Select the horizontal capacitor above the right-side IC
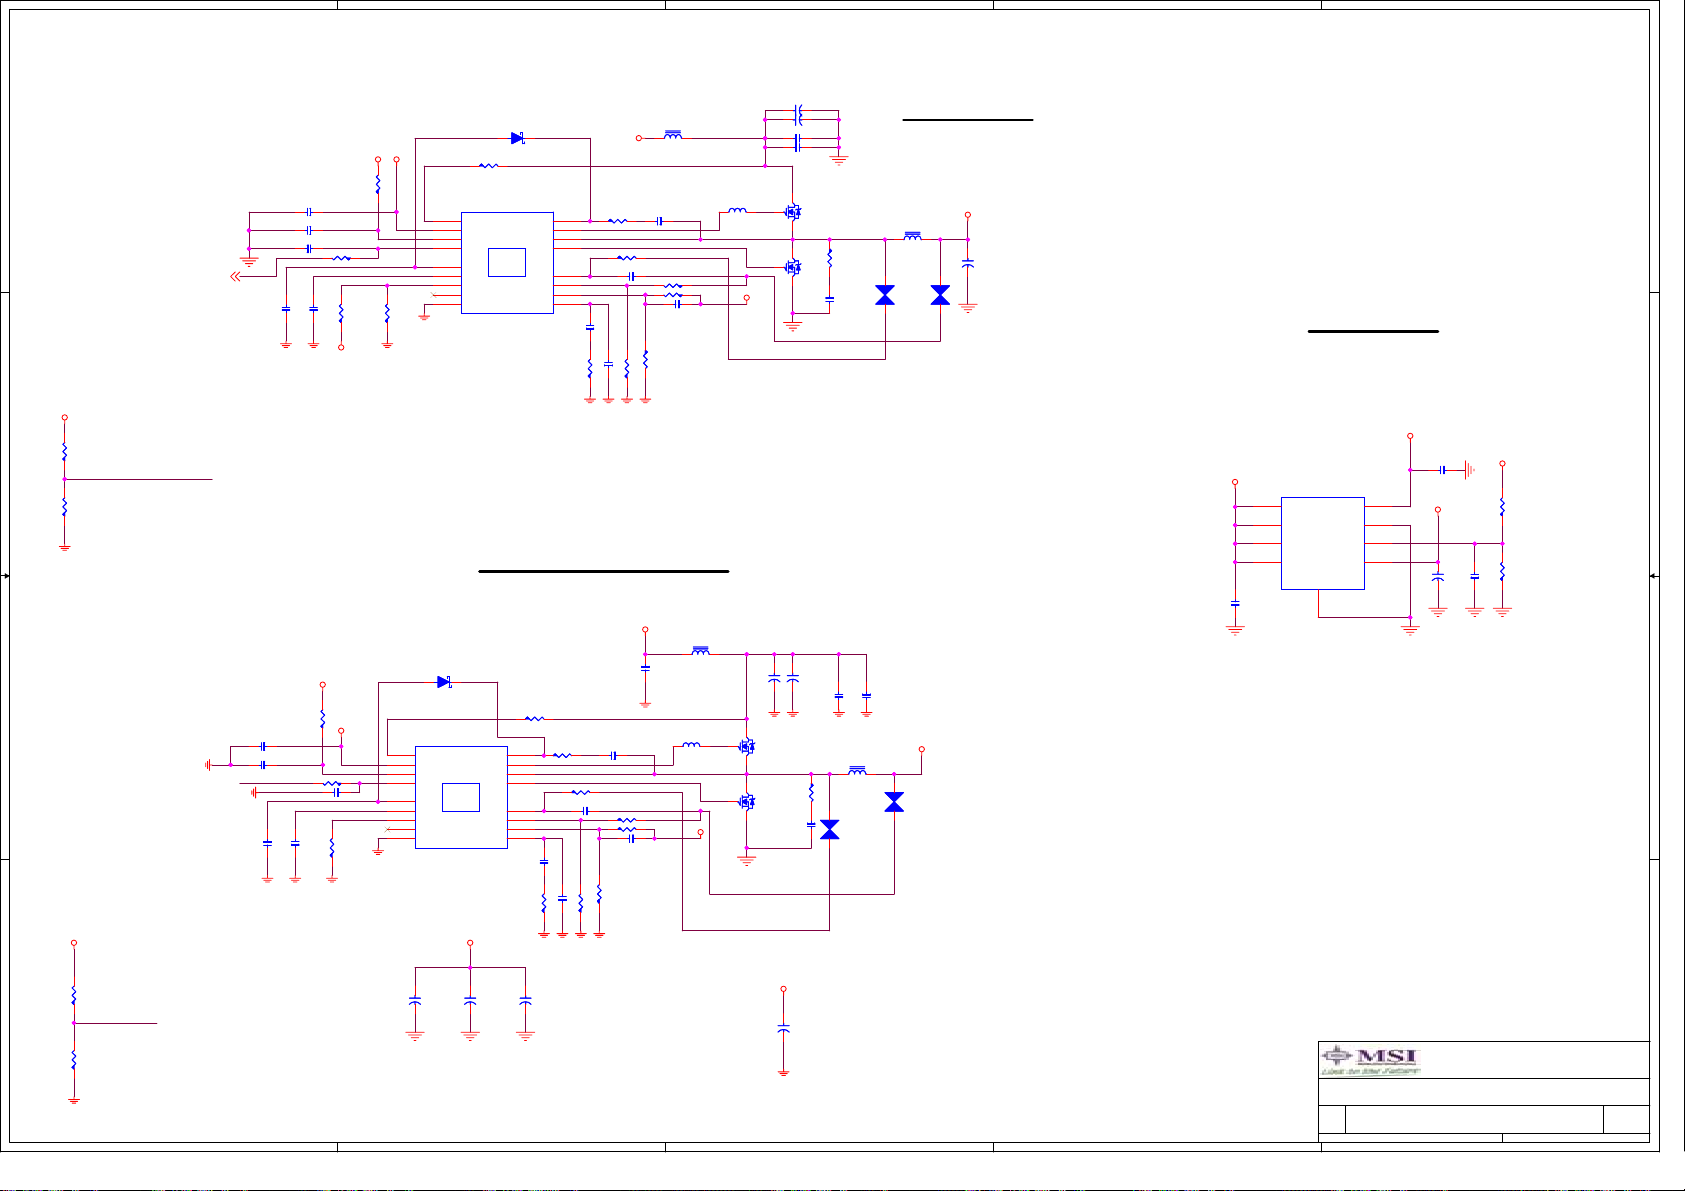This screenshot has width=1685, height=1191. click(x=1442, y=469)
